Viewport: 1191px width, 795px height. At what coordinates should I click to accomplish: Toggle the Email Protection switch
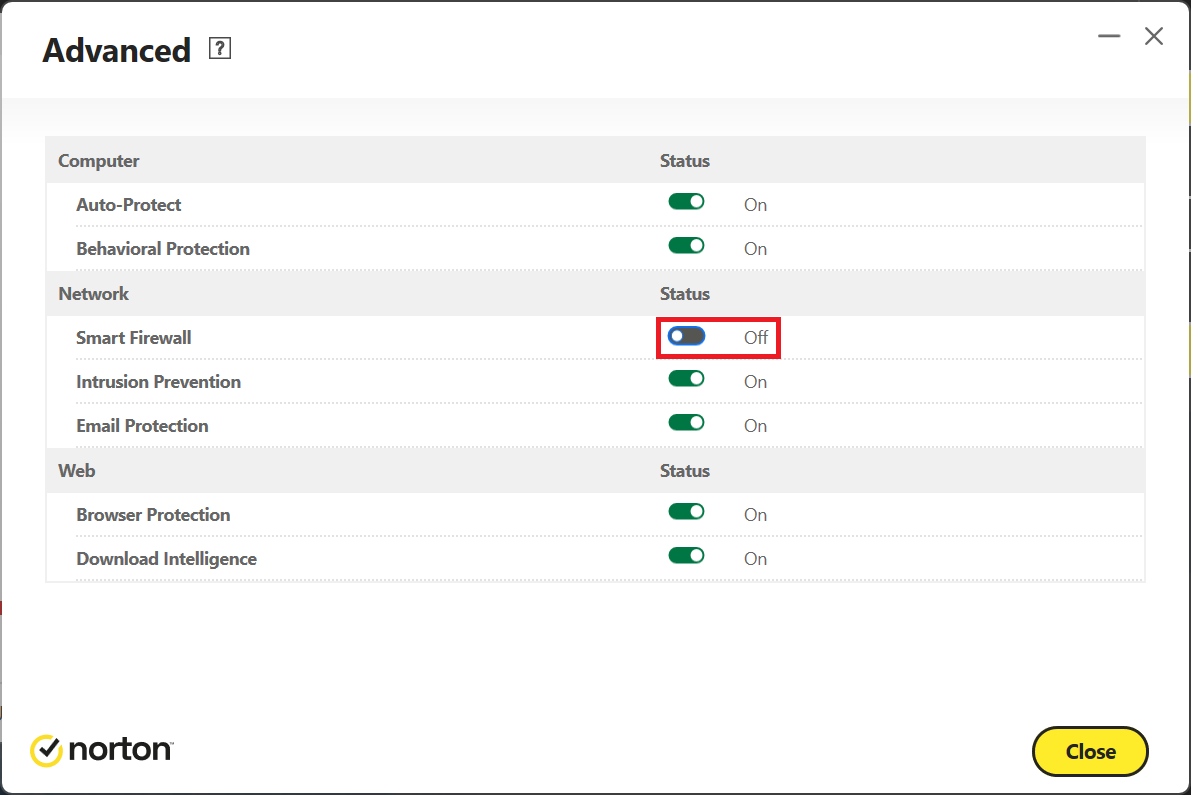[686, 423]
